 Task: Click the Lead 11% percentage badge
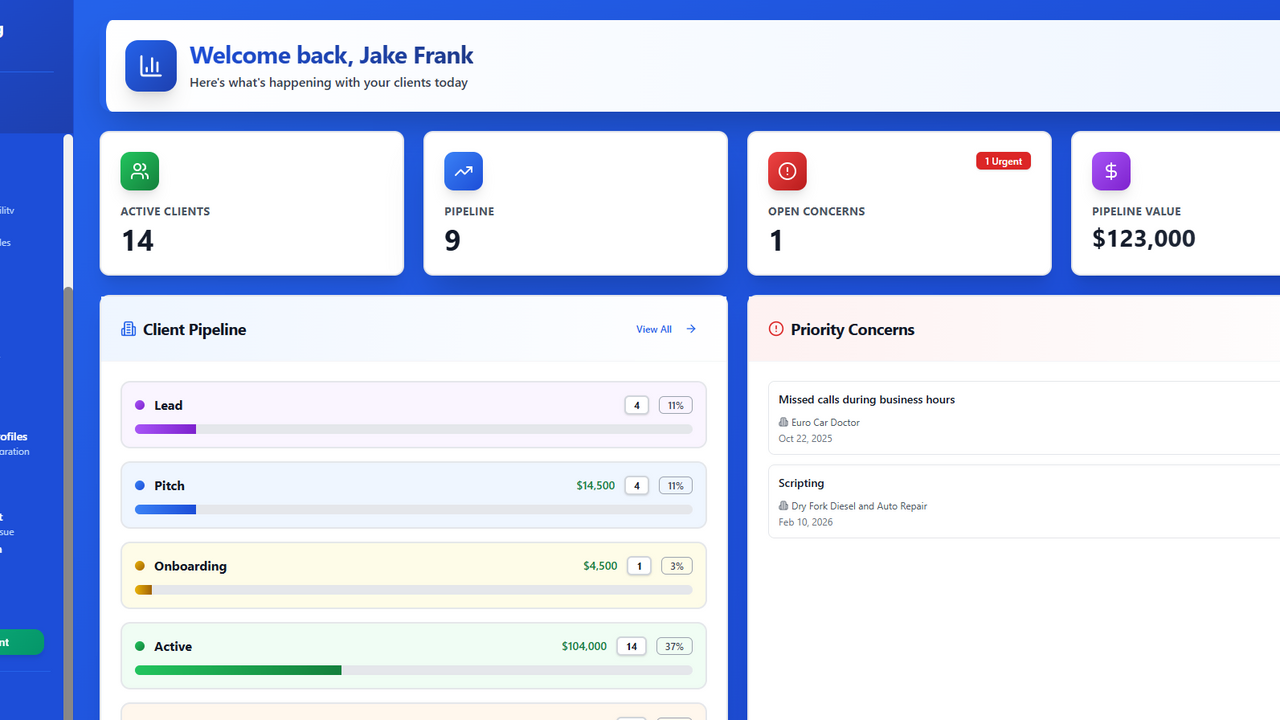pyautogui.click(x=676, y=405)
